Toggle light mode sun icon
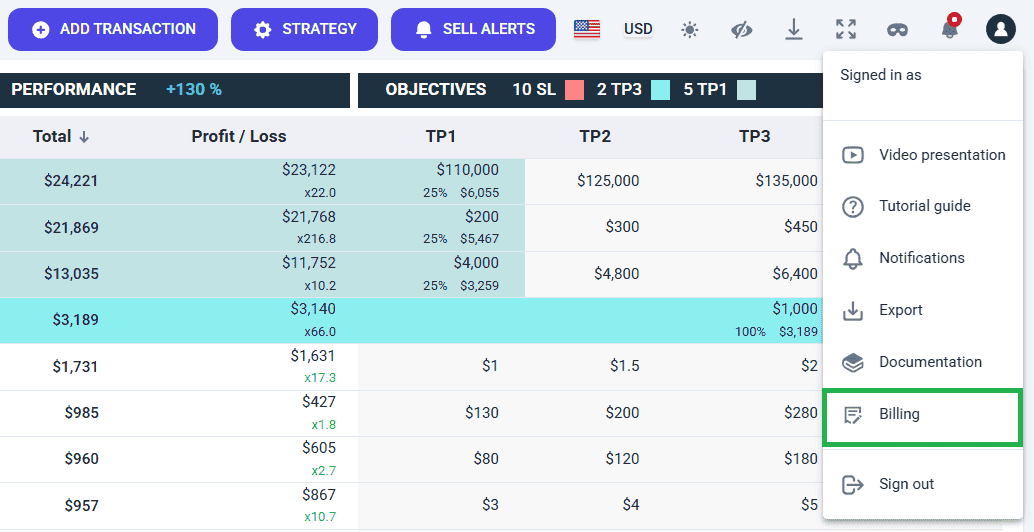The image size is (1034, 532). click(690, 30)
